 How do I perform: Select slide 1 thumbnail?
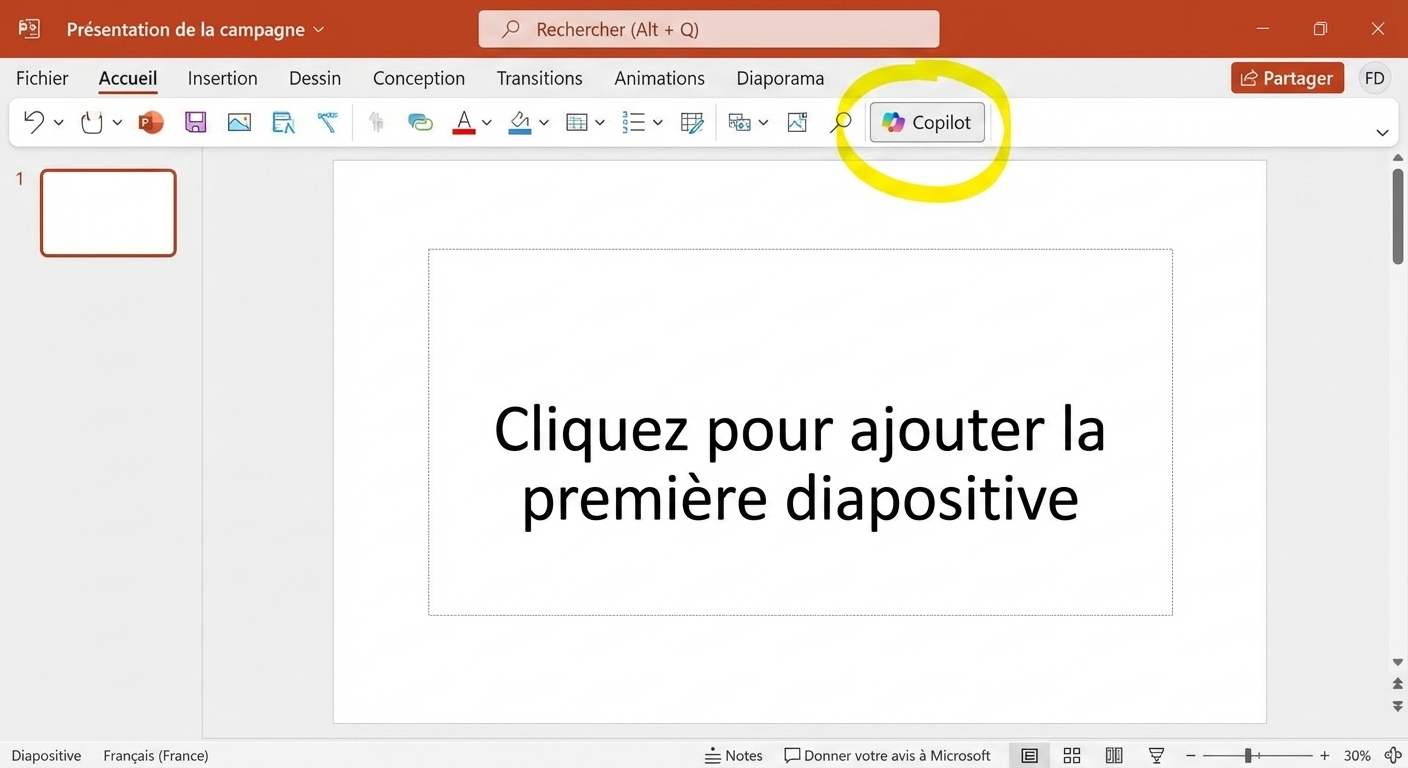tap(108, 213)
